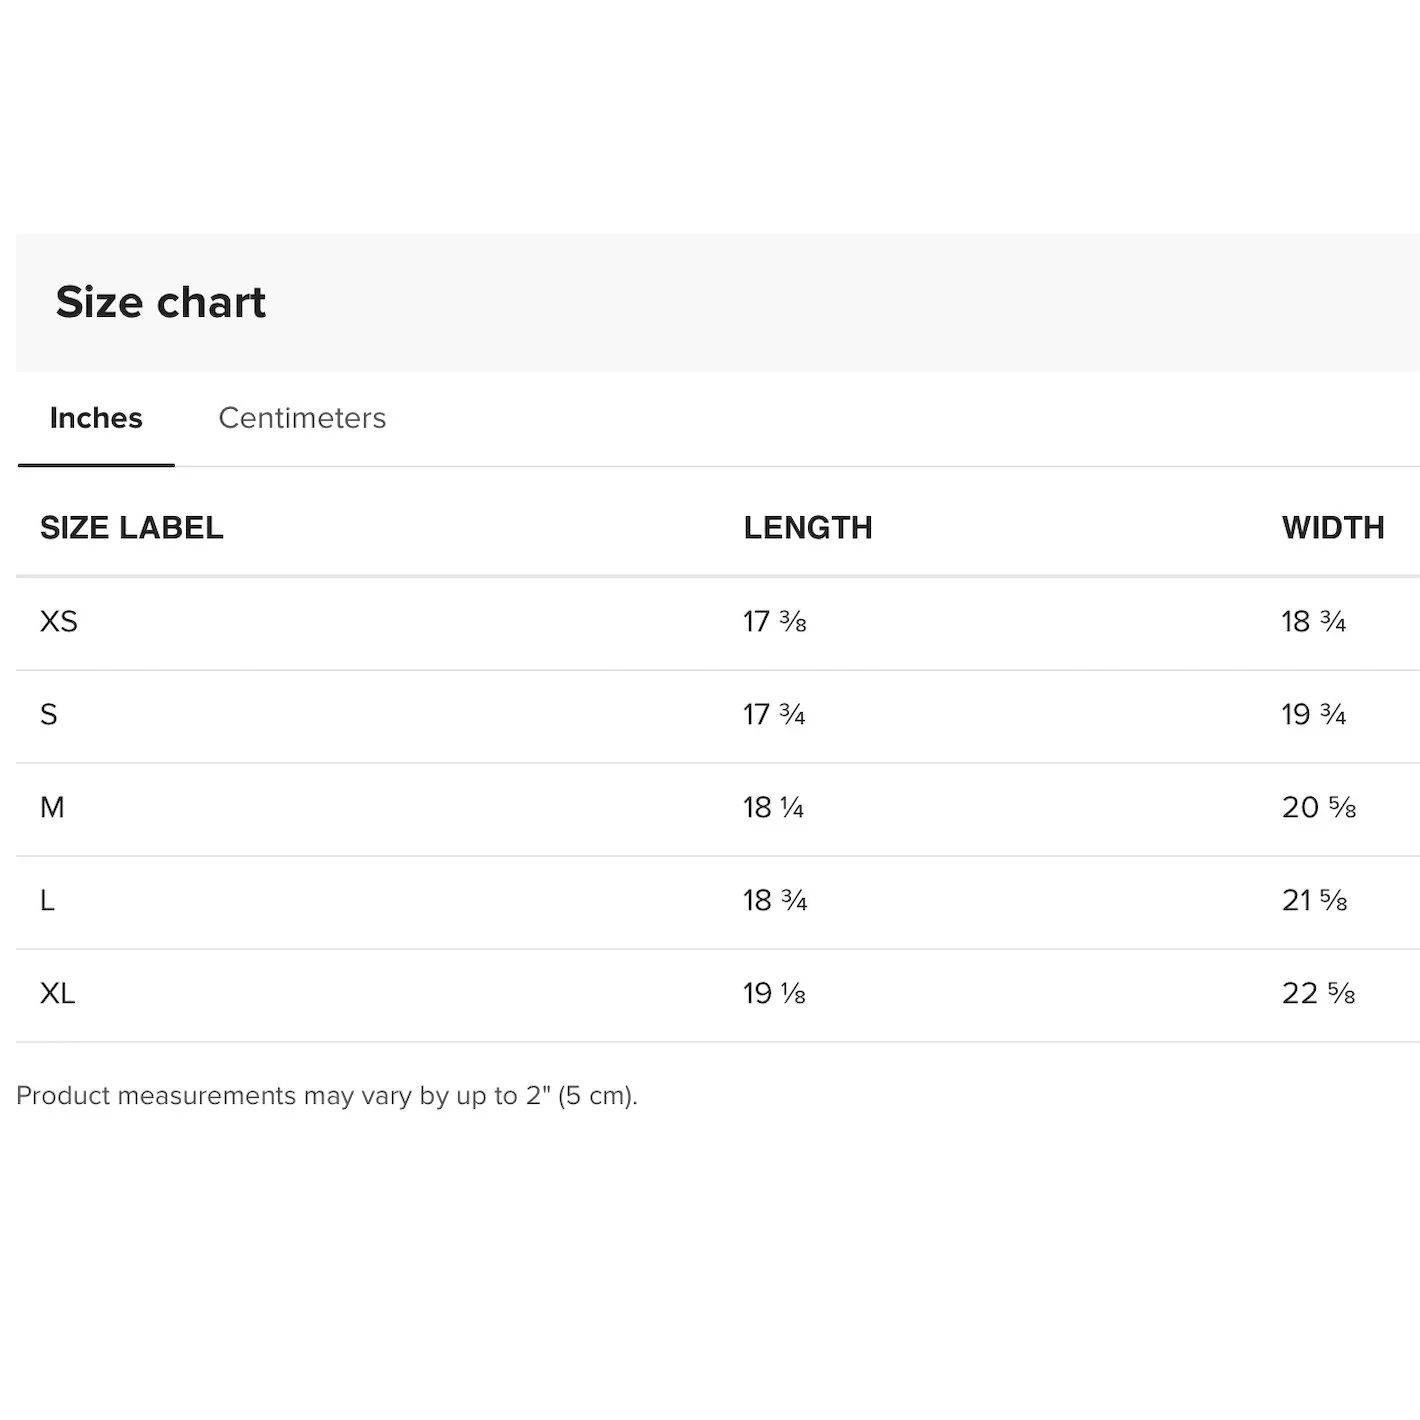
Task: Click the S length value 17 ¾
Action: coord(775,715)
